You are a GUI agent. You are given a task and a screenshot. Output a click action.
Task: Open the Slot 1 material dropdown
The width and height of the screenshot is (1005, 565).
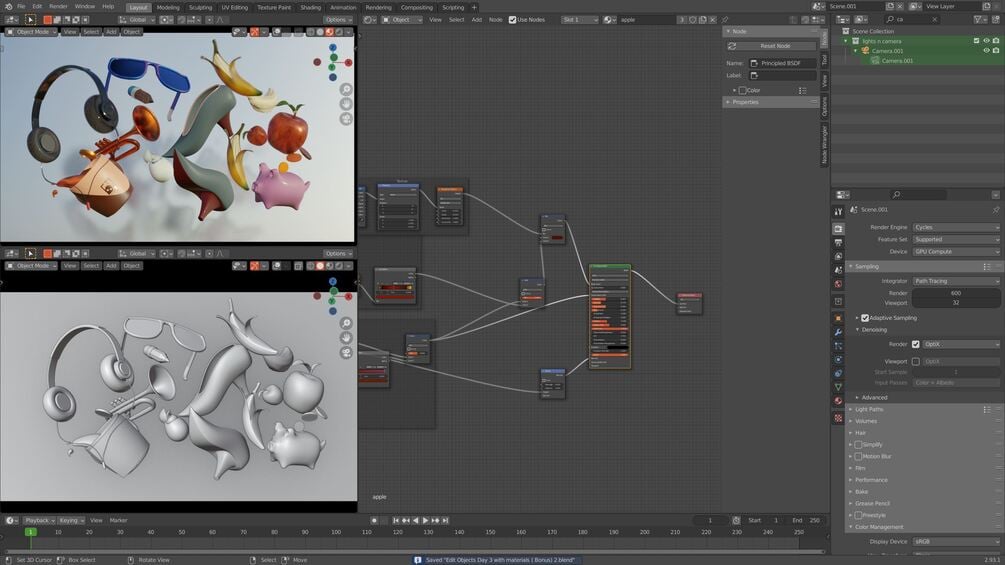point(579,20)
